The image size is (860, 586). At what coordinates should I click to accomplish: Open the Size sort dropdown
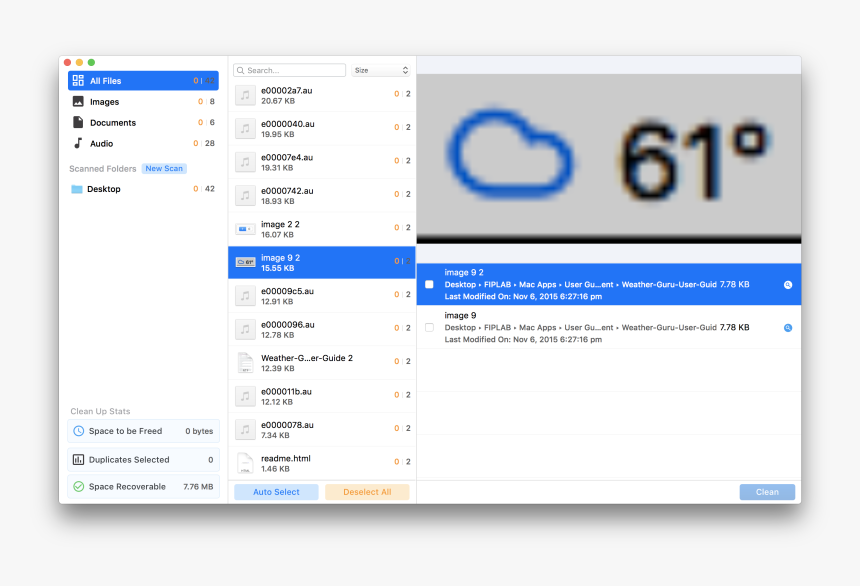pos(381,71)
